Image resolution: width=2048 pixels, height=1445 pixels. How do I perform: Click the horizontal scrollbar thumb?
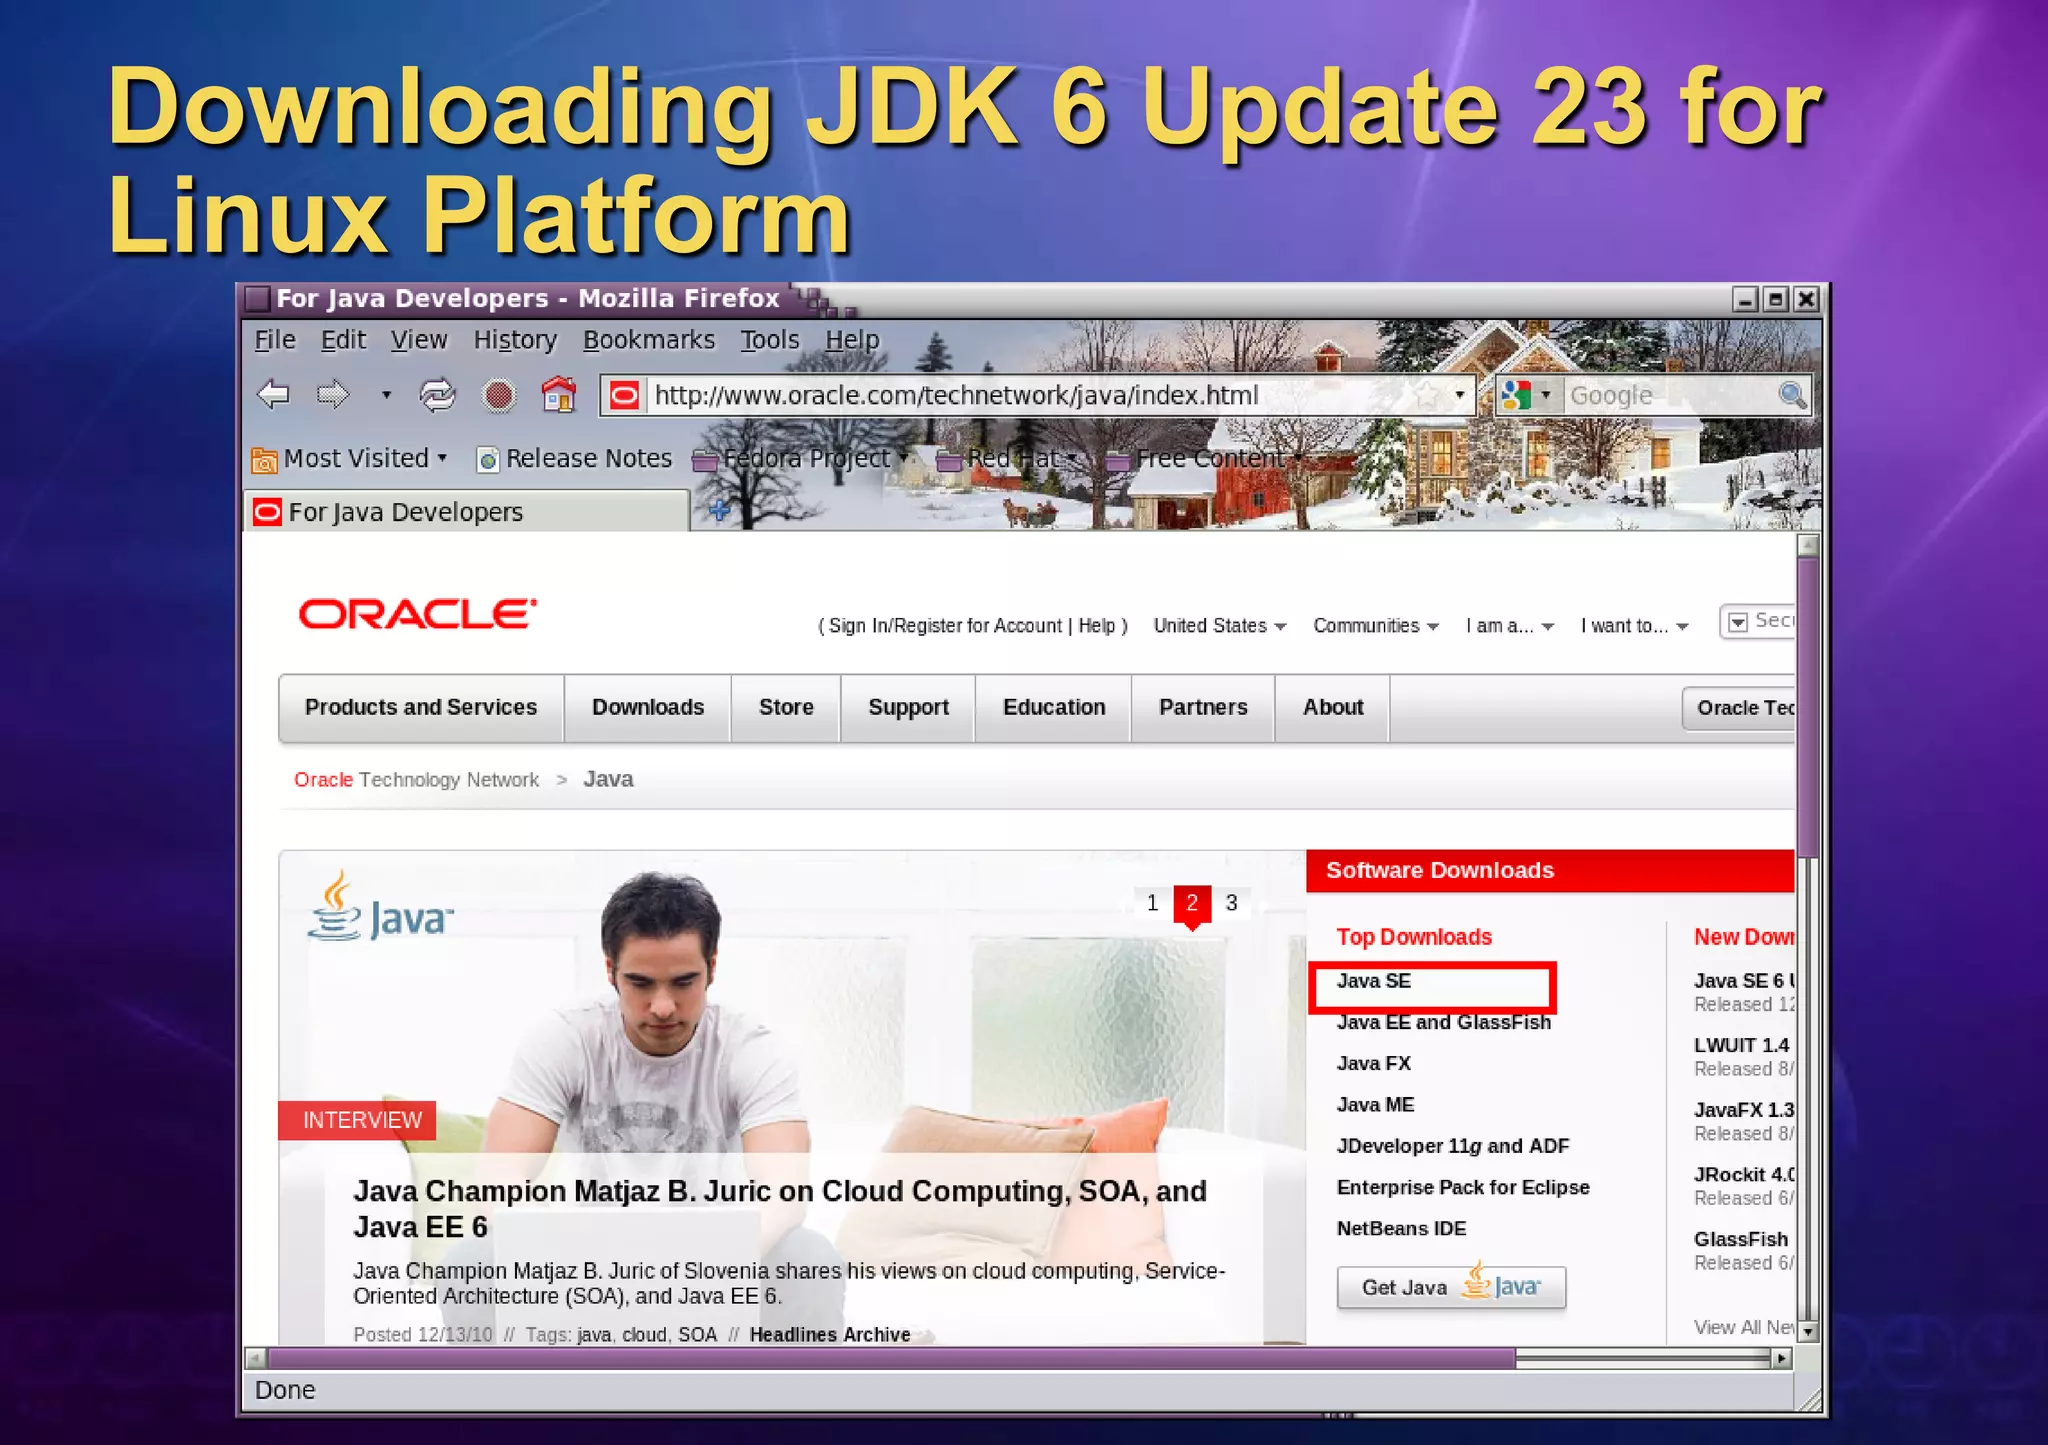coord(891,1358)
